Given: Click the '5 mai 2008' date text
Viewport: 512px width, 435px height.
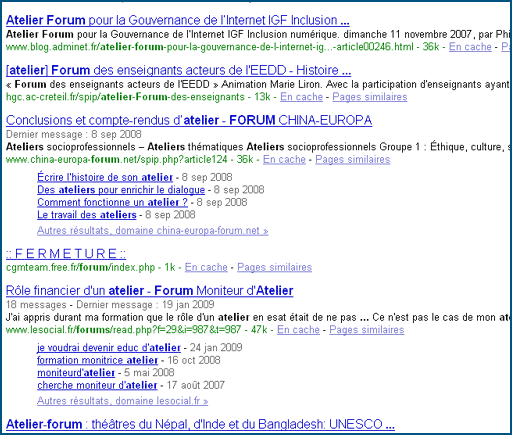Looking at the screenshot, I should pos(149,373).
